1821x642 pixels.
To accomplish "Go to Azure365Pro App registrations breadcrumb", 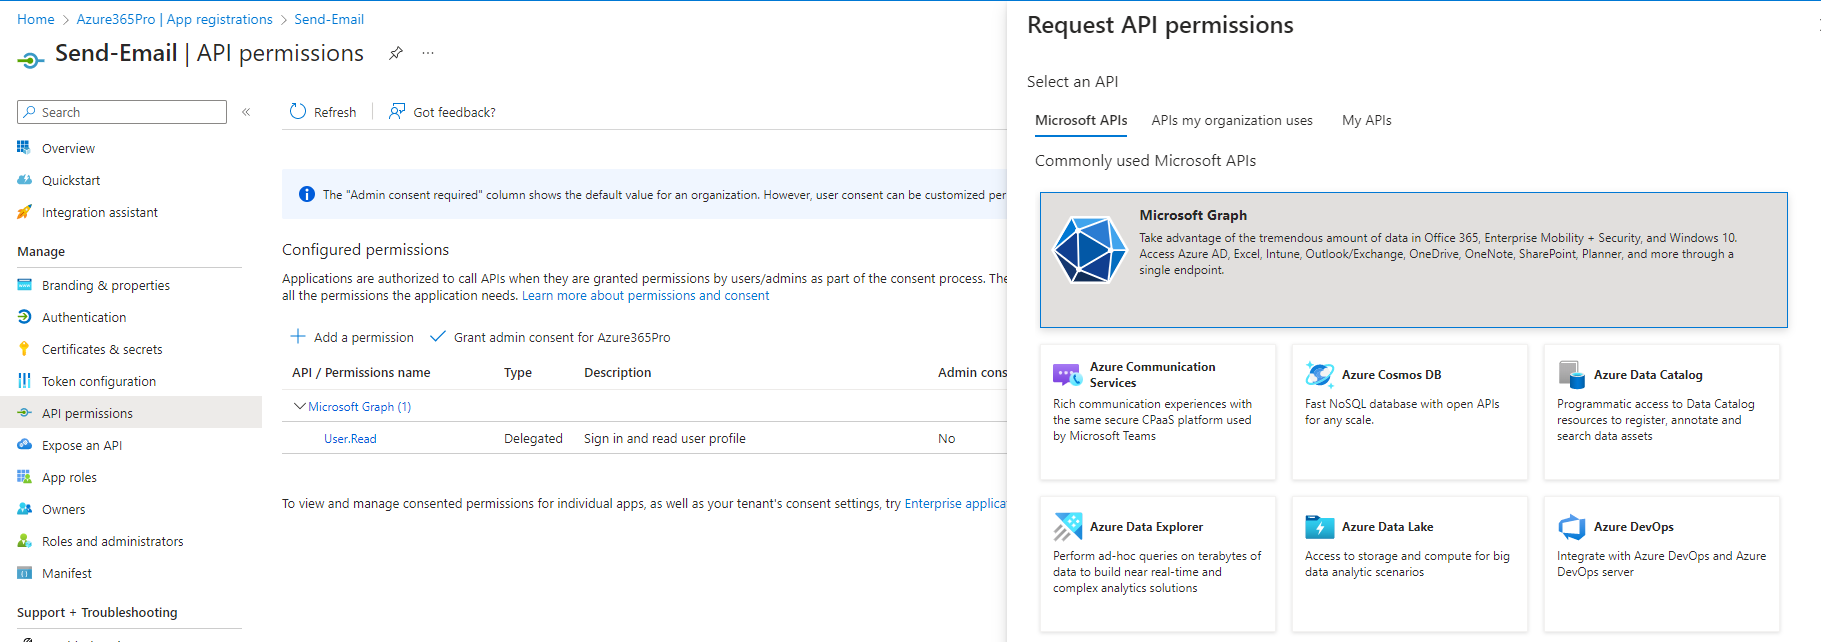I will 174,19.
